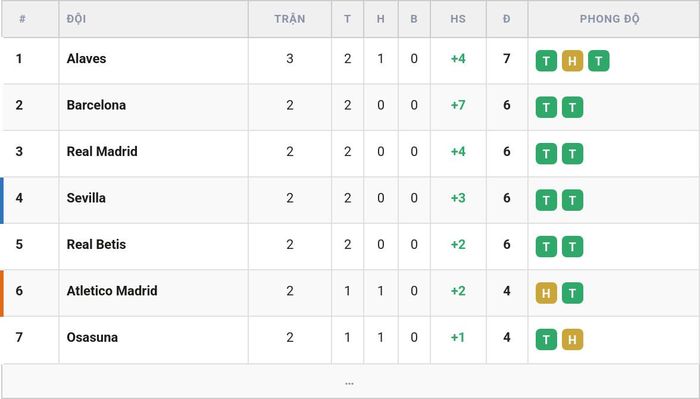This screenshot has width=700, height=399.
Task: Click Alaves' yellow H draw badge
Action: click(x=572, y=61)
